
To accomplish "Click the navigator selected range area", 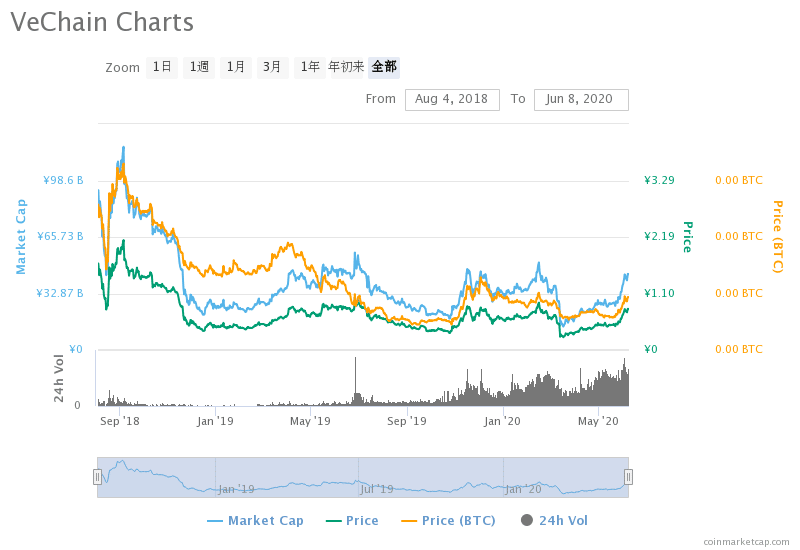I will pos(363,477).
